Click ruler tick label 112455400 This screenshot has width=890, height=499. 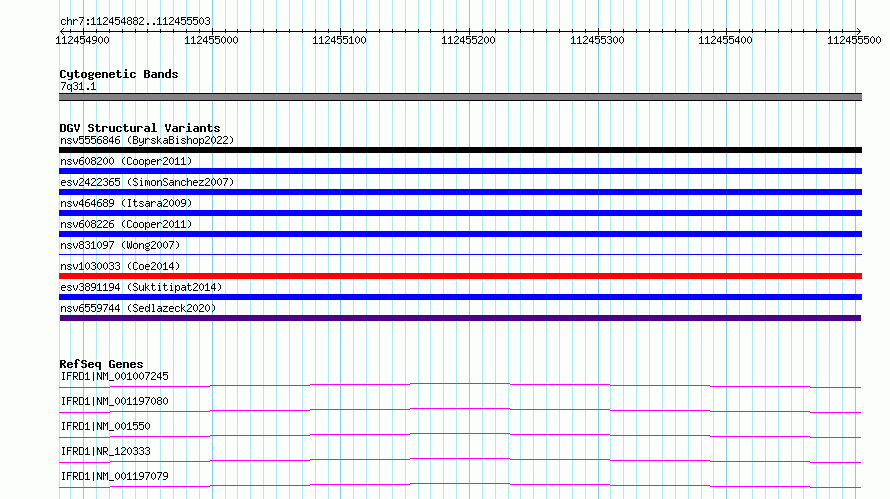tap(725, 40)
